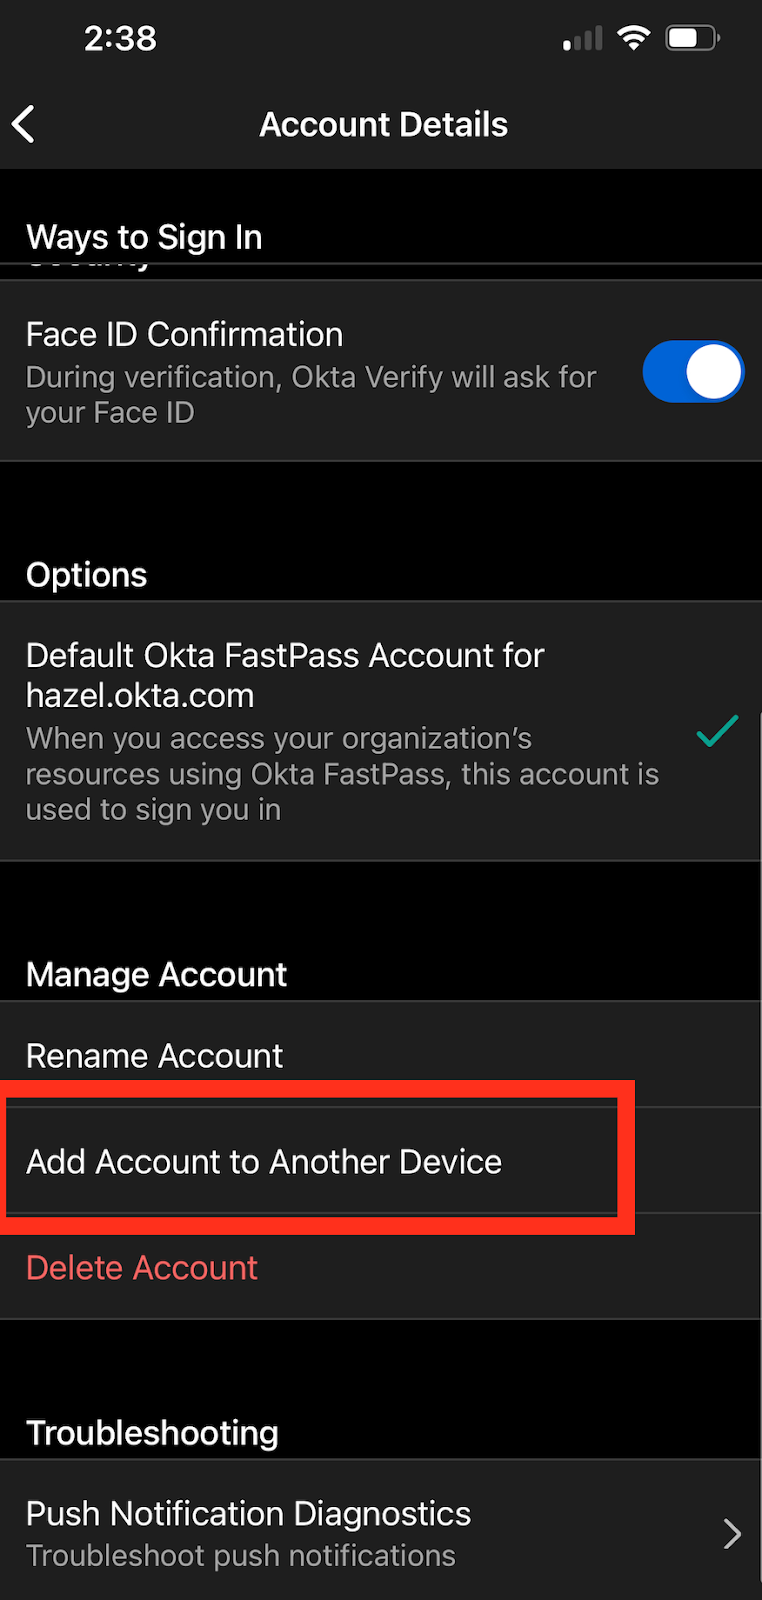This screenshot has height=1600, width=762.
Task: Tap the Okta FastPass description text
Action: (x=342, y=774)
